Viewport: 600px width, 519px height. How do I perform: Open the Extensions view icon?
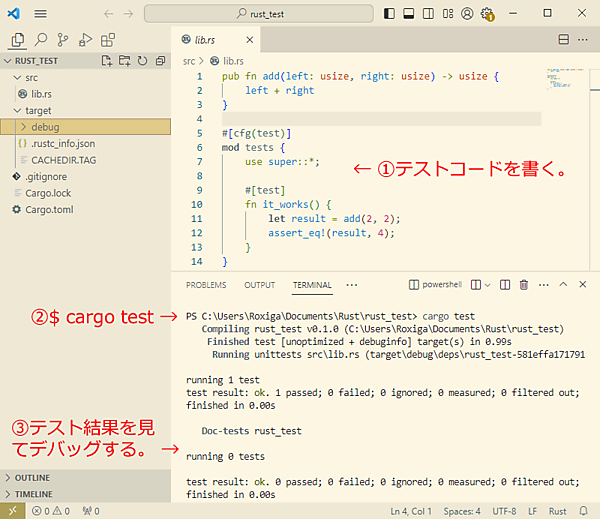click(108, 40)
